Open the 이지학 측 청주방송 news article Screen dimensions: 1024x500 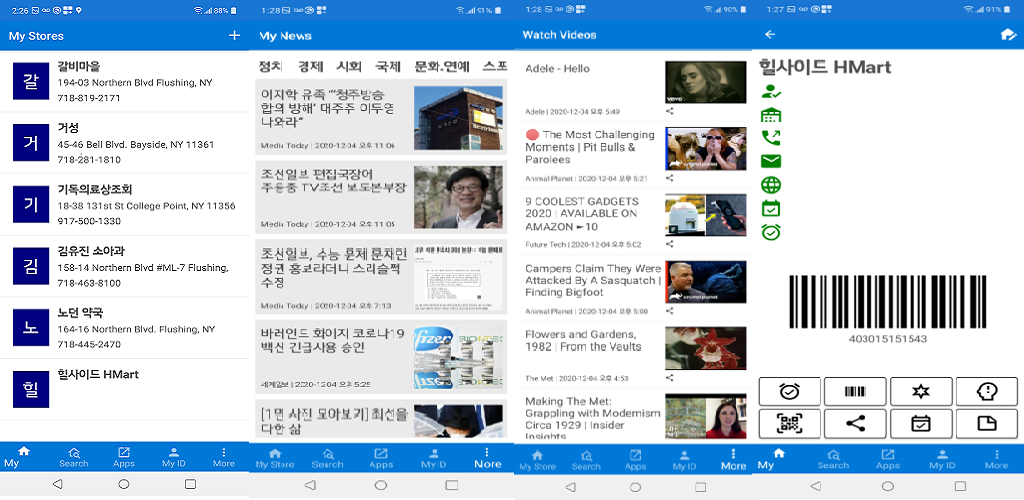click(381, 117)
